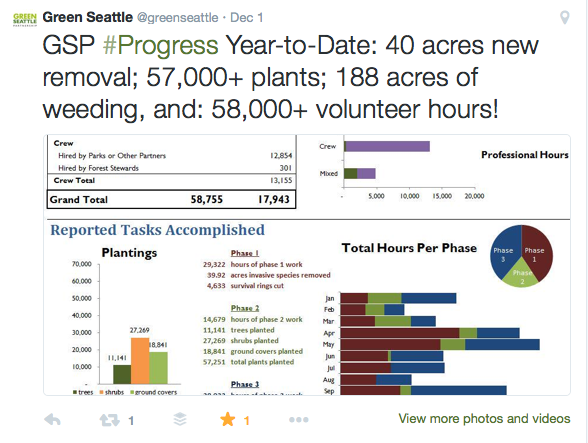Open the attached report image

307,265
